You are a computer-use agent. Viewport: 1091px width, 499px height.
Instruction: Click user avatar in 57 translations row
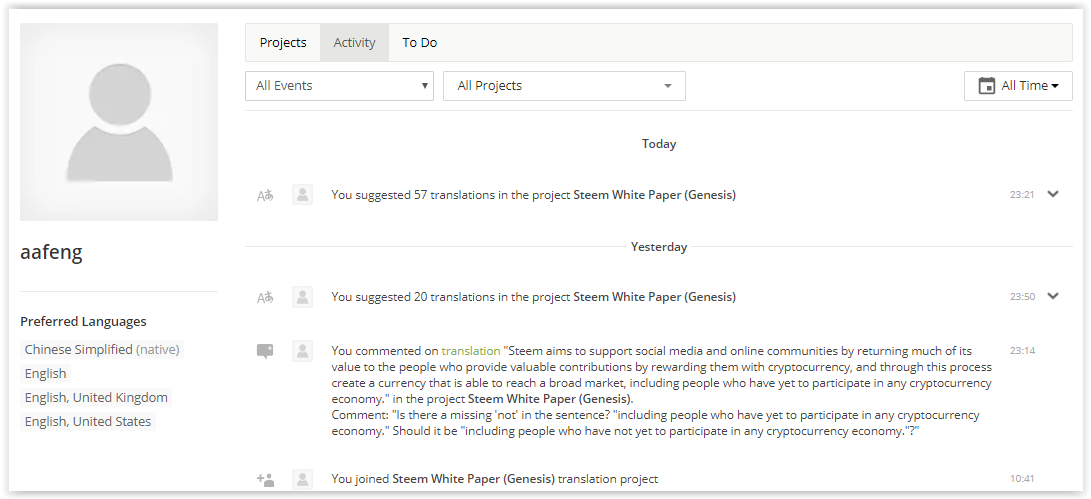tap(302, 195)
